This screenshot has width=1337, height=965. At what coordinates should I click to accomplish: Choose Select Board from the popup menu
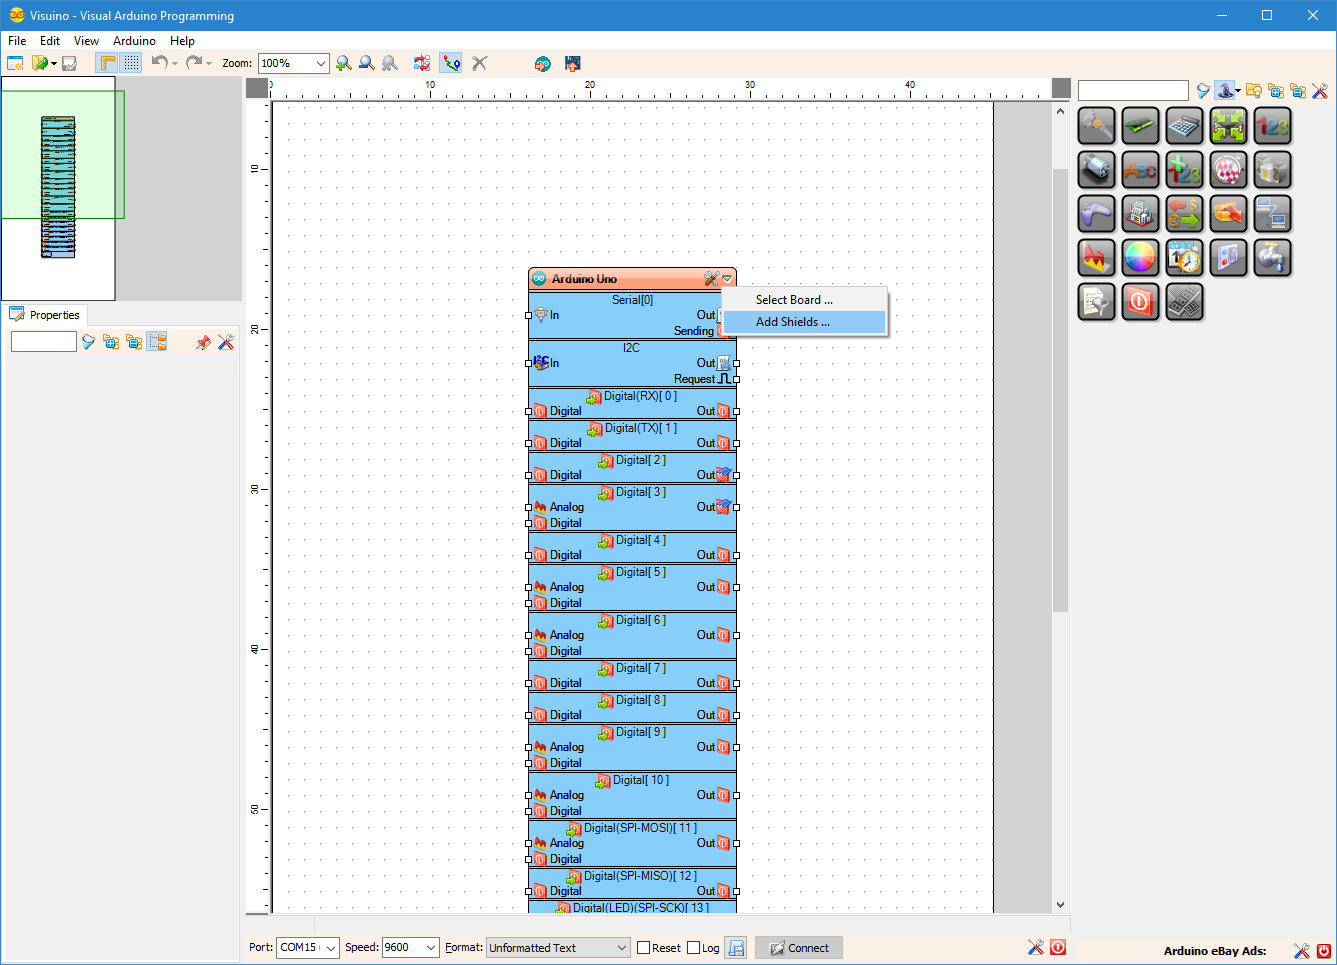[x=805, y=300]
